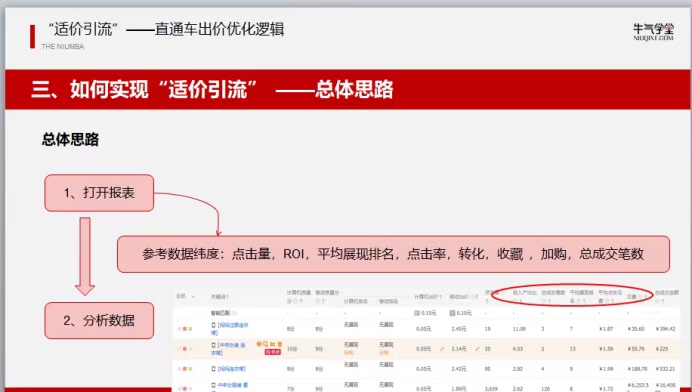Click the 4.03 ROI value
The height and width of the screenshot is (392, 692).
(518, 349)
